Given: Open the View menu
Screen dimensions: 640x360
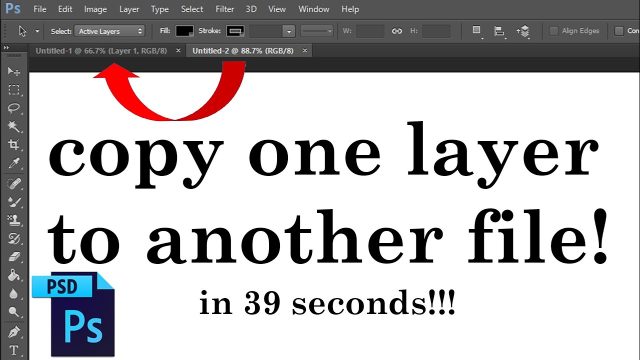Looking at the screenshot, I should coord(277,9).
